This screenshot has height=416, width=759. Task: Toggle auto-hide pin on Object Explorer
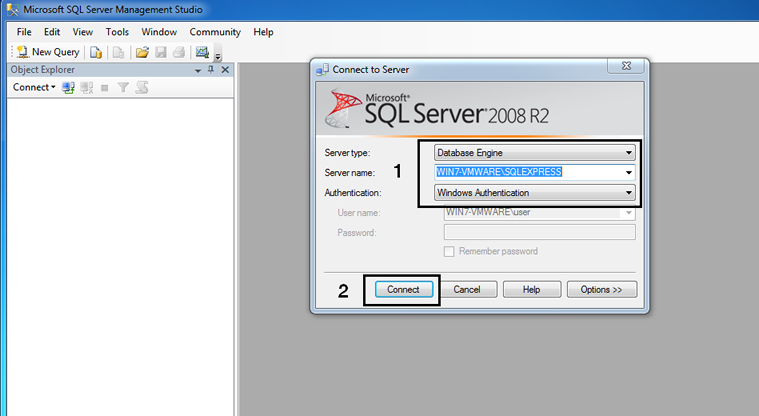[211, 70]
